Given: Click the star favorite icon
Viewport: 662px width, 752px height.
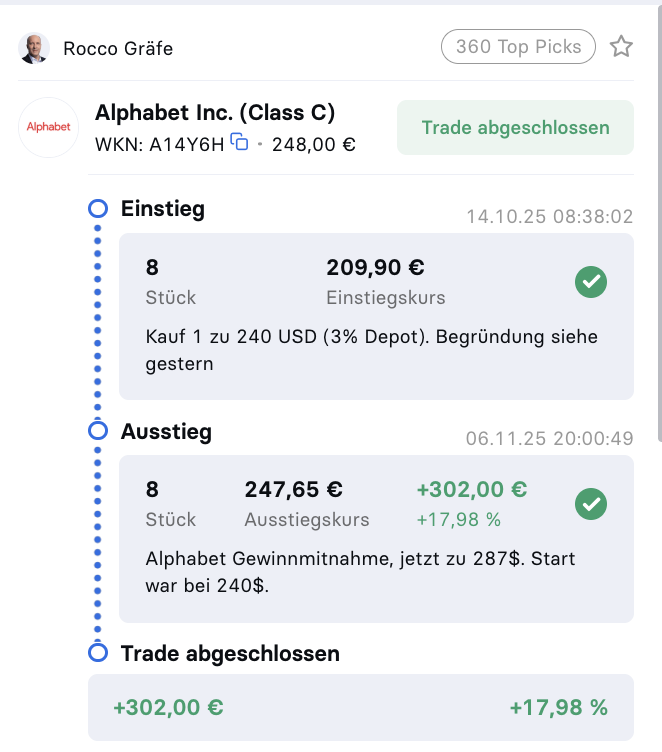Looking at the screenshot, I should coord(621,47).
